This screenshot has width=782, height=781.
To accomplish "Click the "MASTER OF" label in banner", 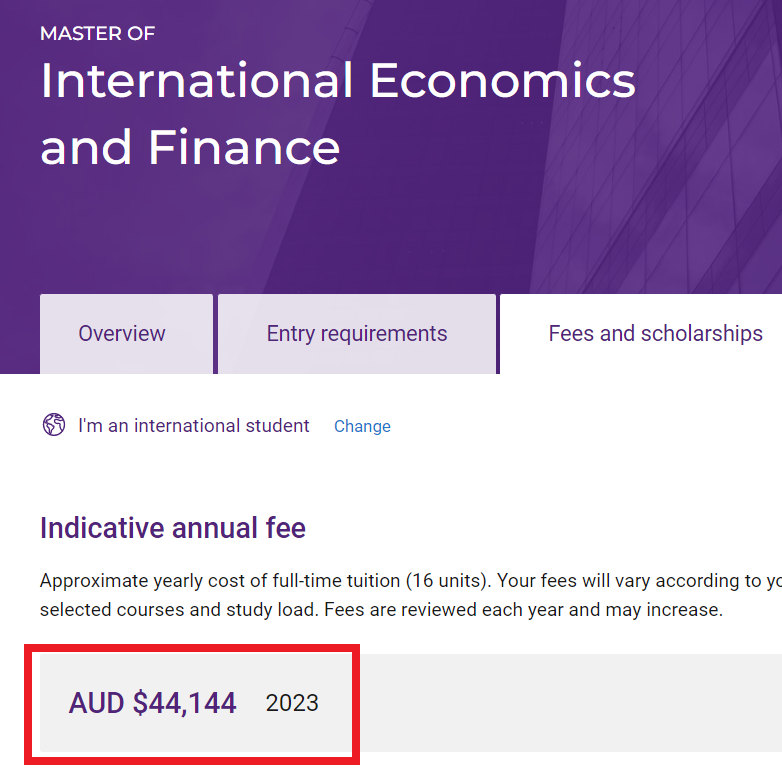I will 97,34.
